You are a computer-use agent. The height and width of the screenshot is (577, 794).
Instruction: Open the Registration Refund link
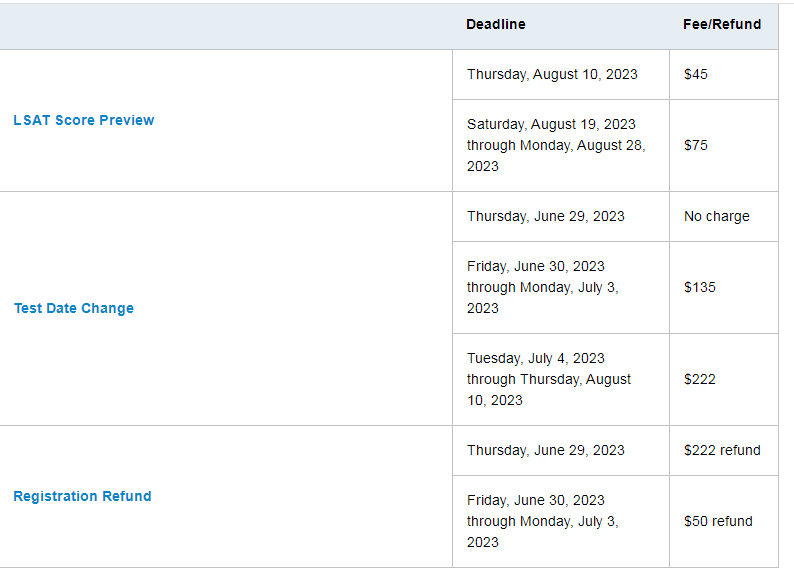point(82,496)
